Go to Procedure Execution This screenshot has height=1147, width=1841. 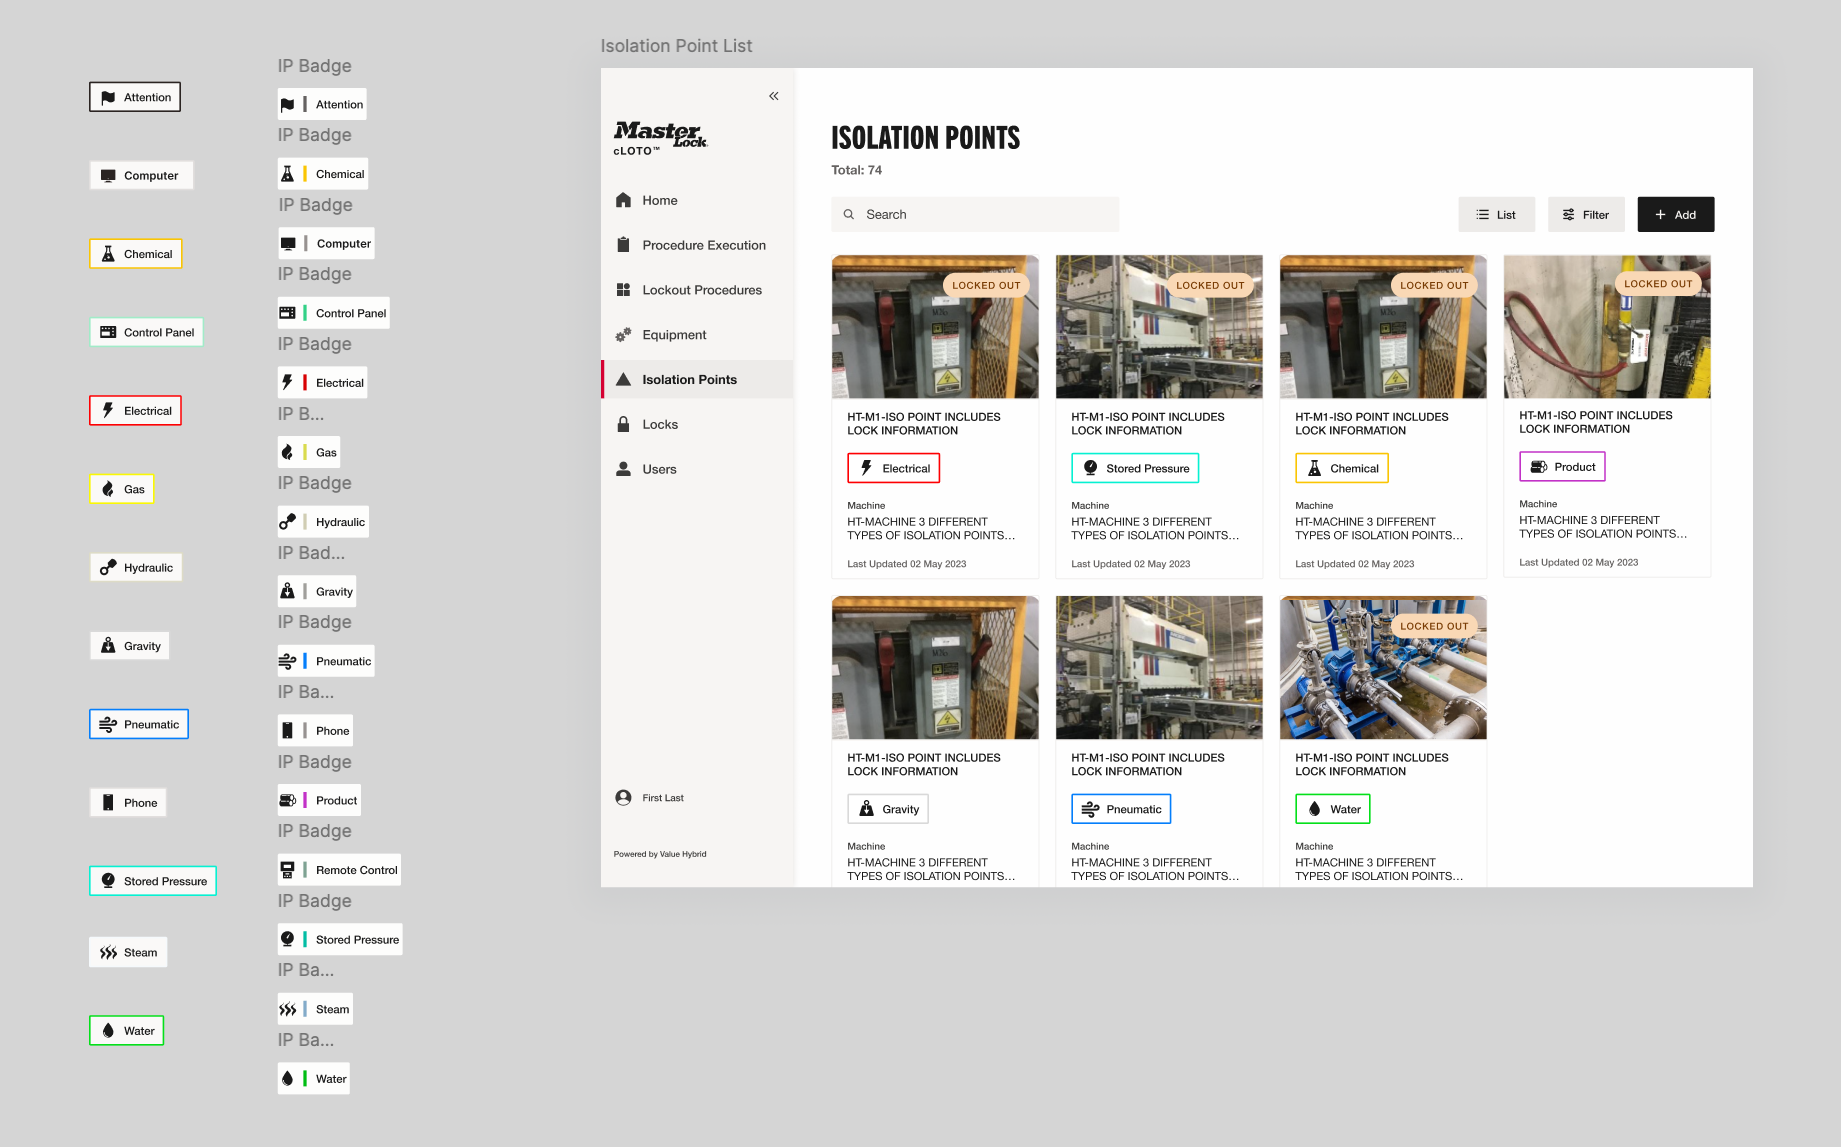coord(697,245)
